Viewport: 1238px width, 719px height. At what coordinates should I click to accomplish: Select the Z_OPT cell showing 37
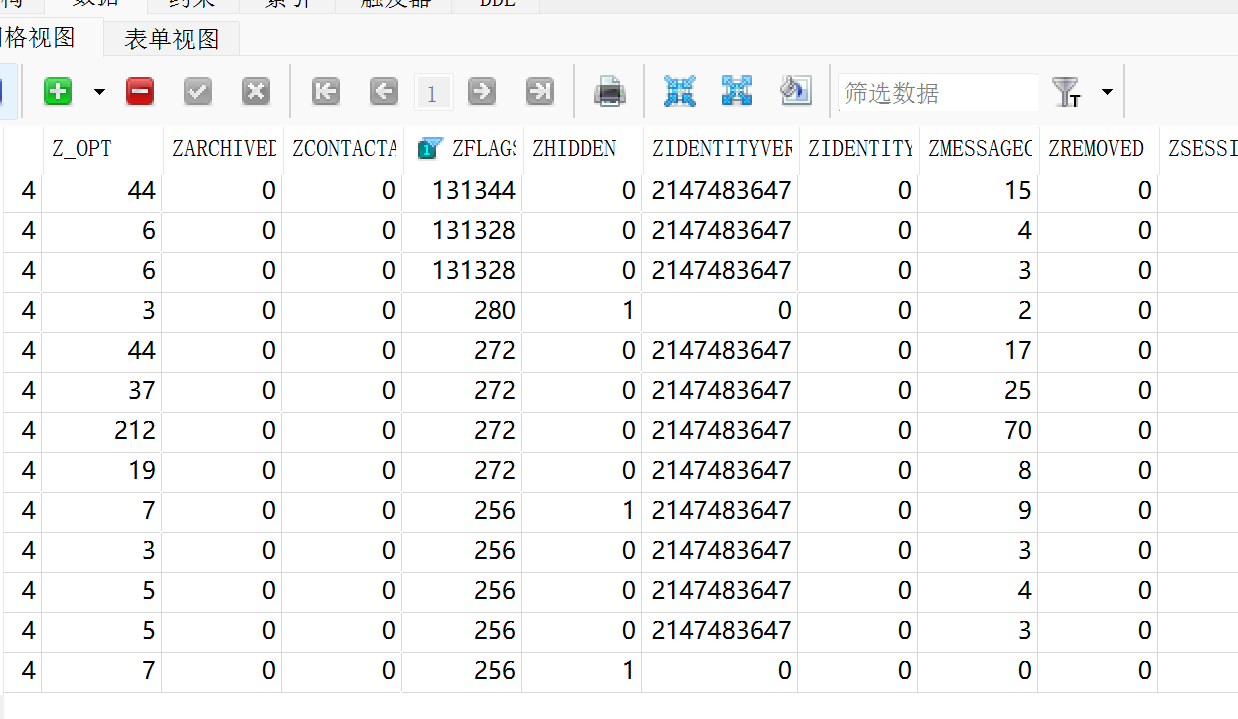[102, 390]
